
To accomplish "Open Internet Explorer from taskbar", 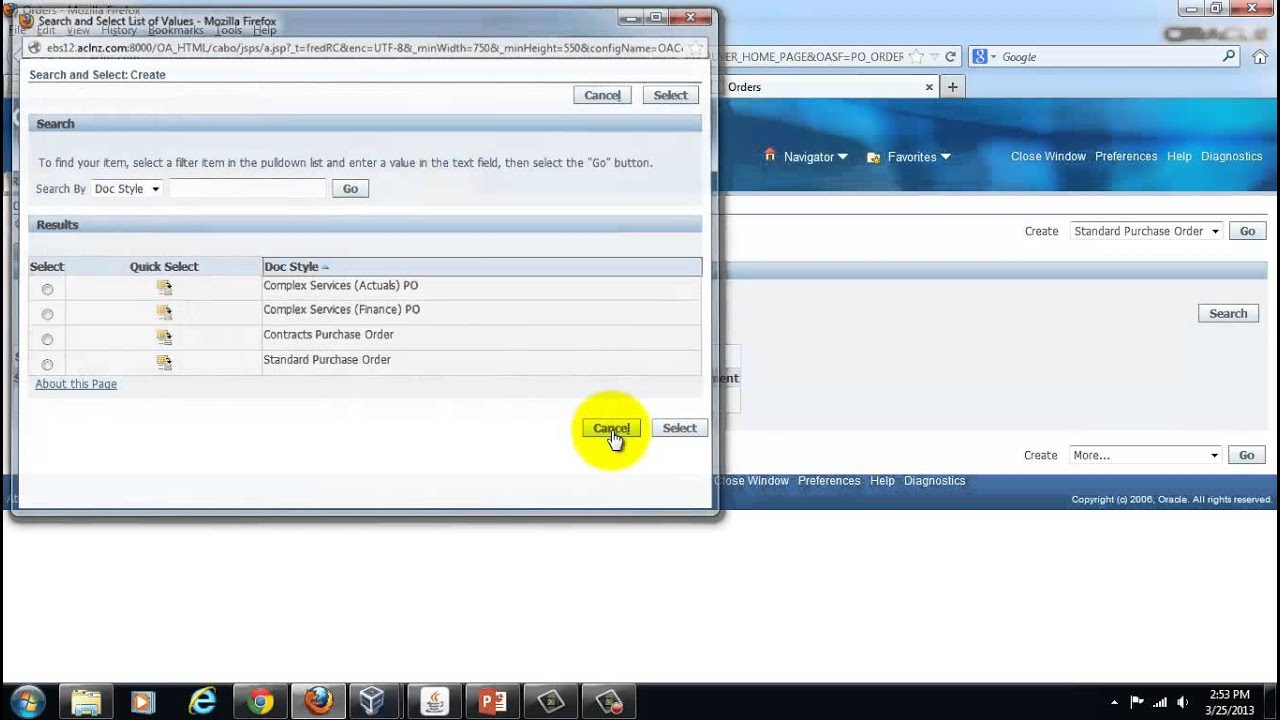I will click(202, 702).
